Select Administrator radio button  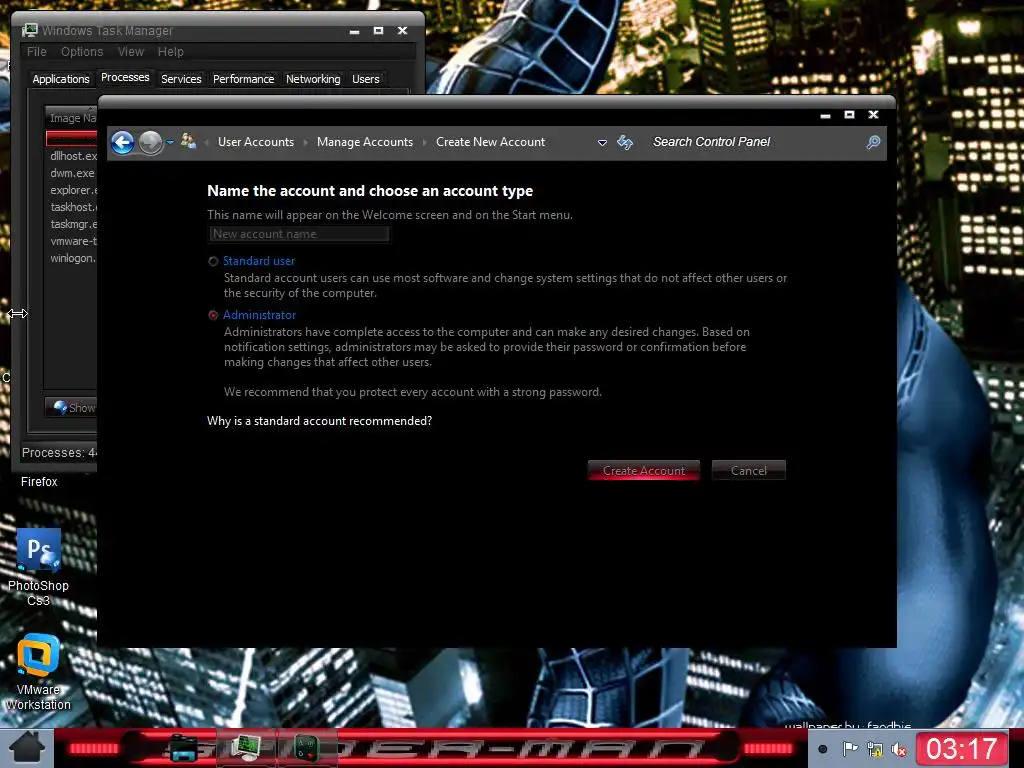[x=213, y=315]
